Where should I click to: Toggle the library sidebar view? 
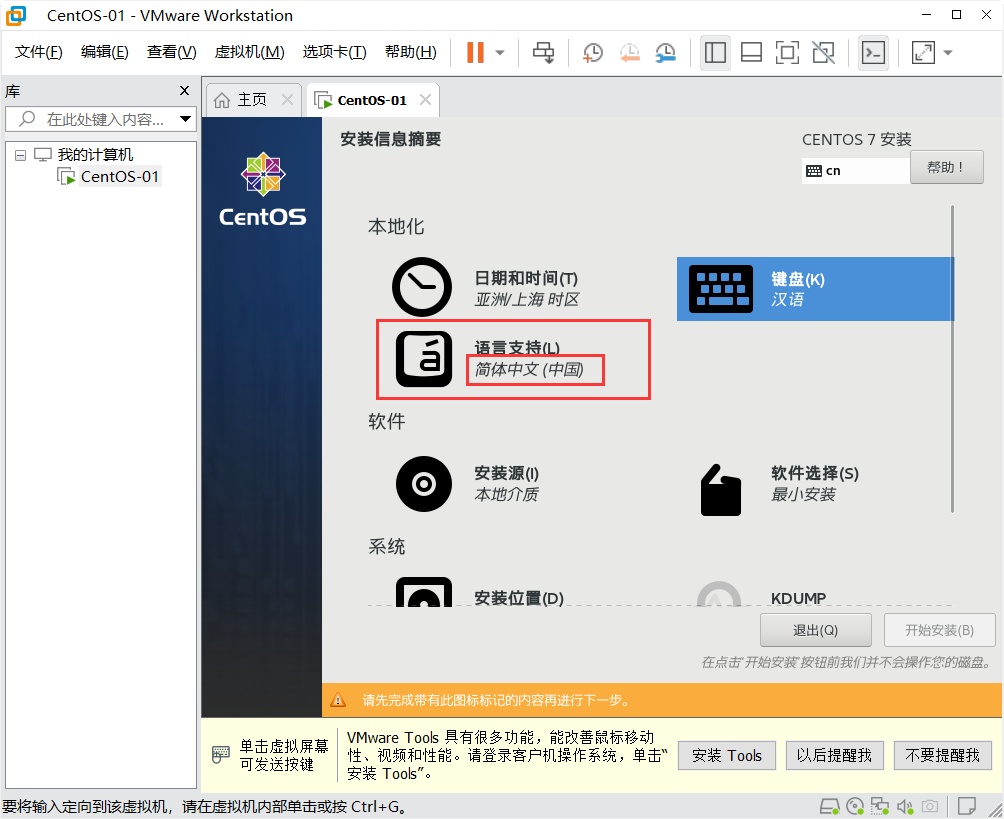click(x=715, y=53)
